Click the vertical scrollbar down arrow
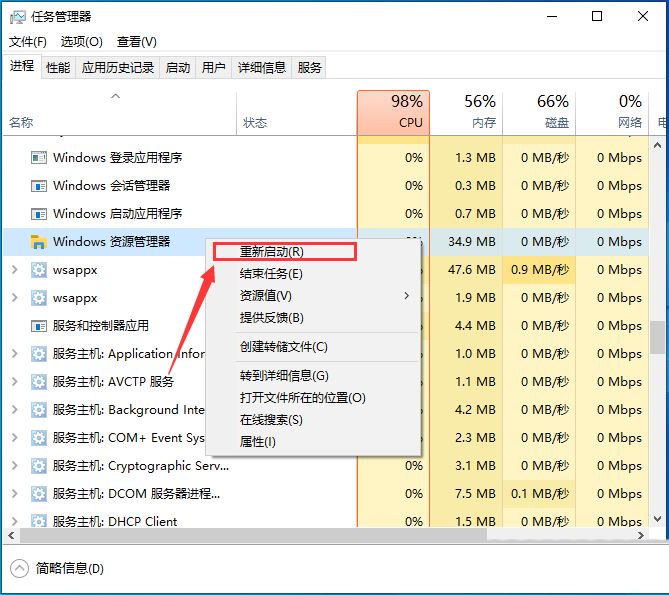The width and height of the screenshot is (669, 595). [657, 519]
